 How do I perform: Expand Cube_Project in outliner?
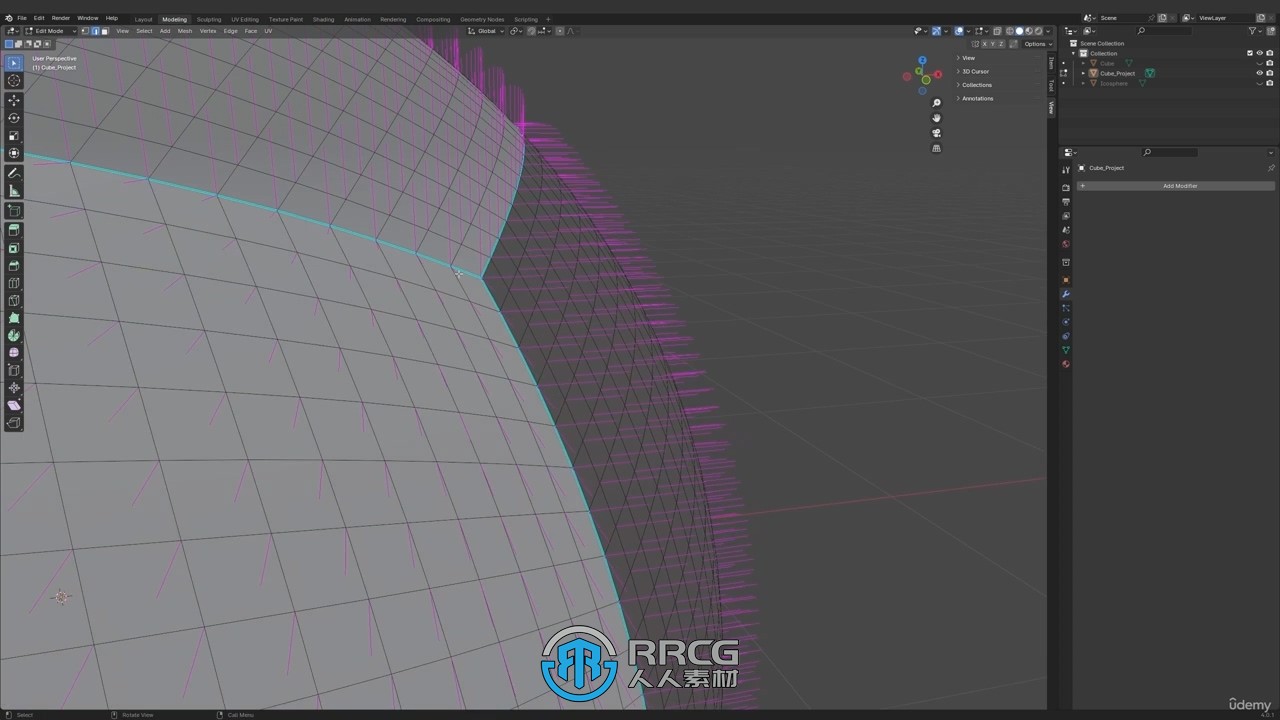pos(1083,73)
